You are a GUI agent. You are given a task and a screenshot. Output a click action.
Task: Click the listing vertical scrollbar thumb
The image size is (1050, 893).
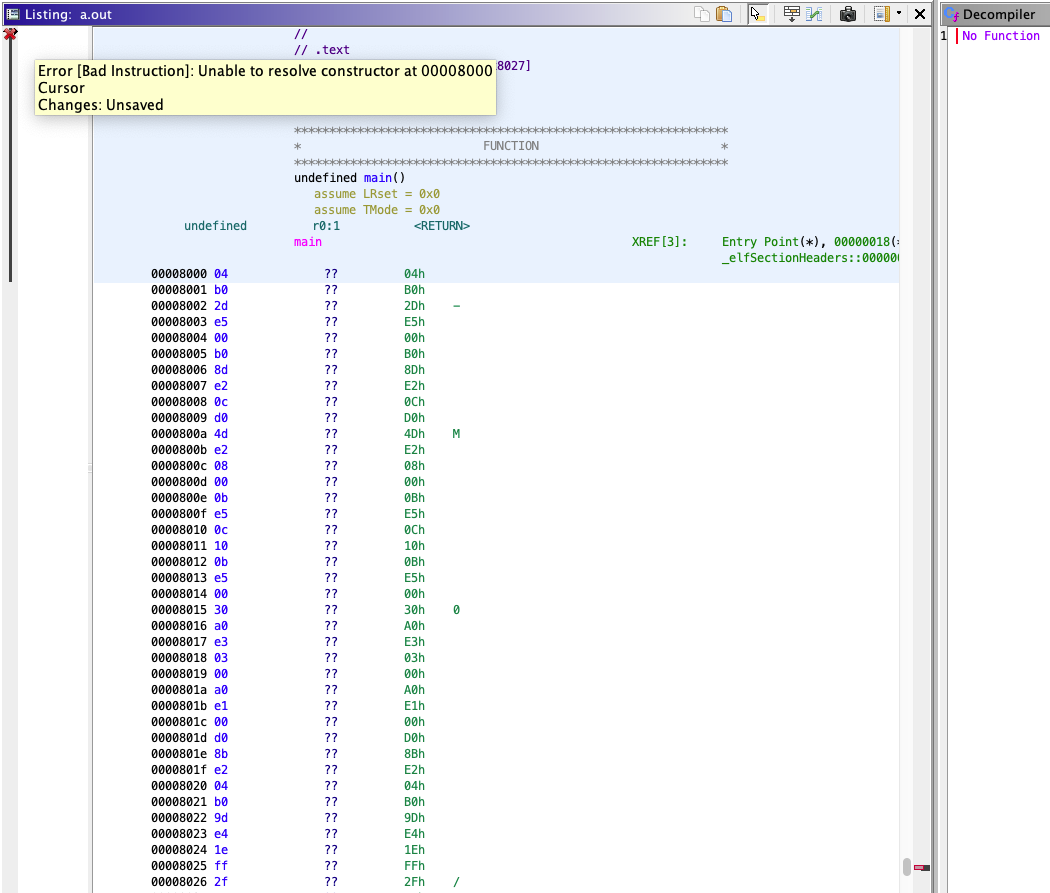pos(907,867)
